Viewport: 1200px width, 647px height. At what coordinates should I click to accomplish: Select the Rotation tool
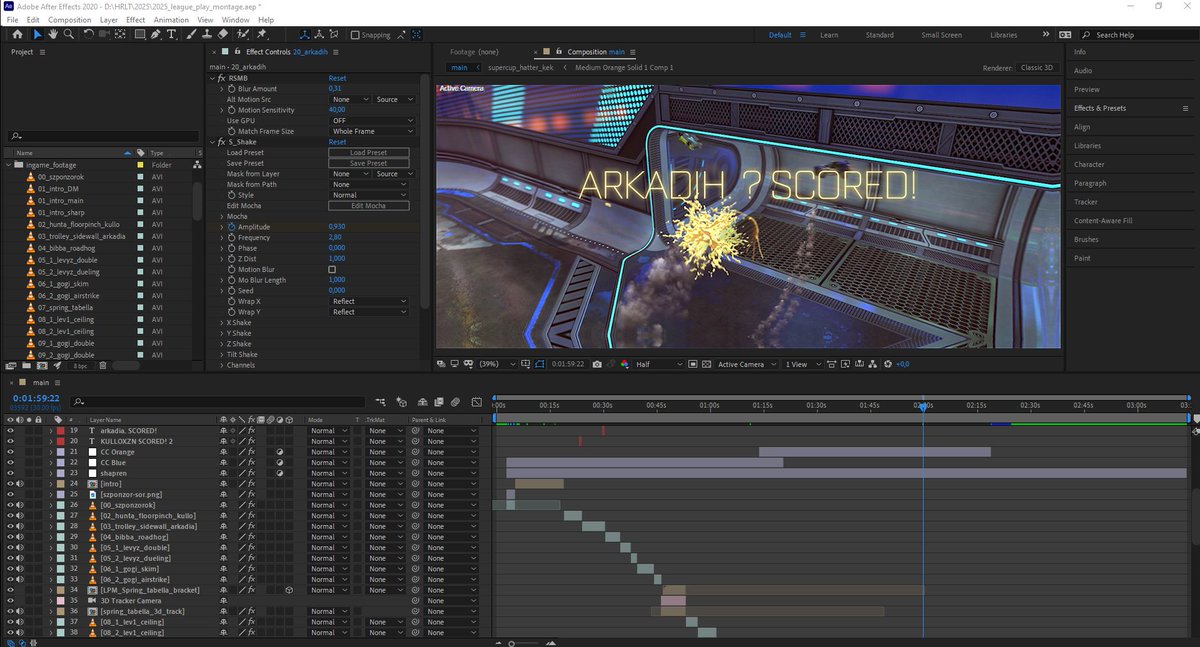[88, 34]
